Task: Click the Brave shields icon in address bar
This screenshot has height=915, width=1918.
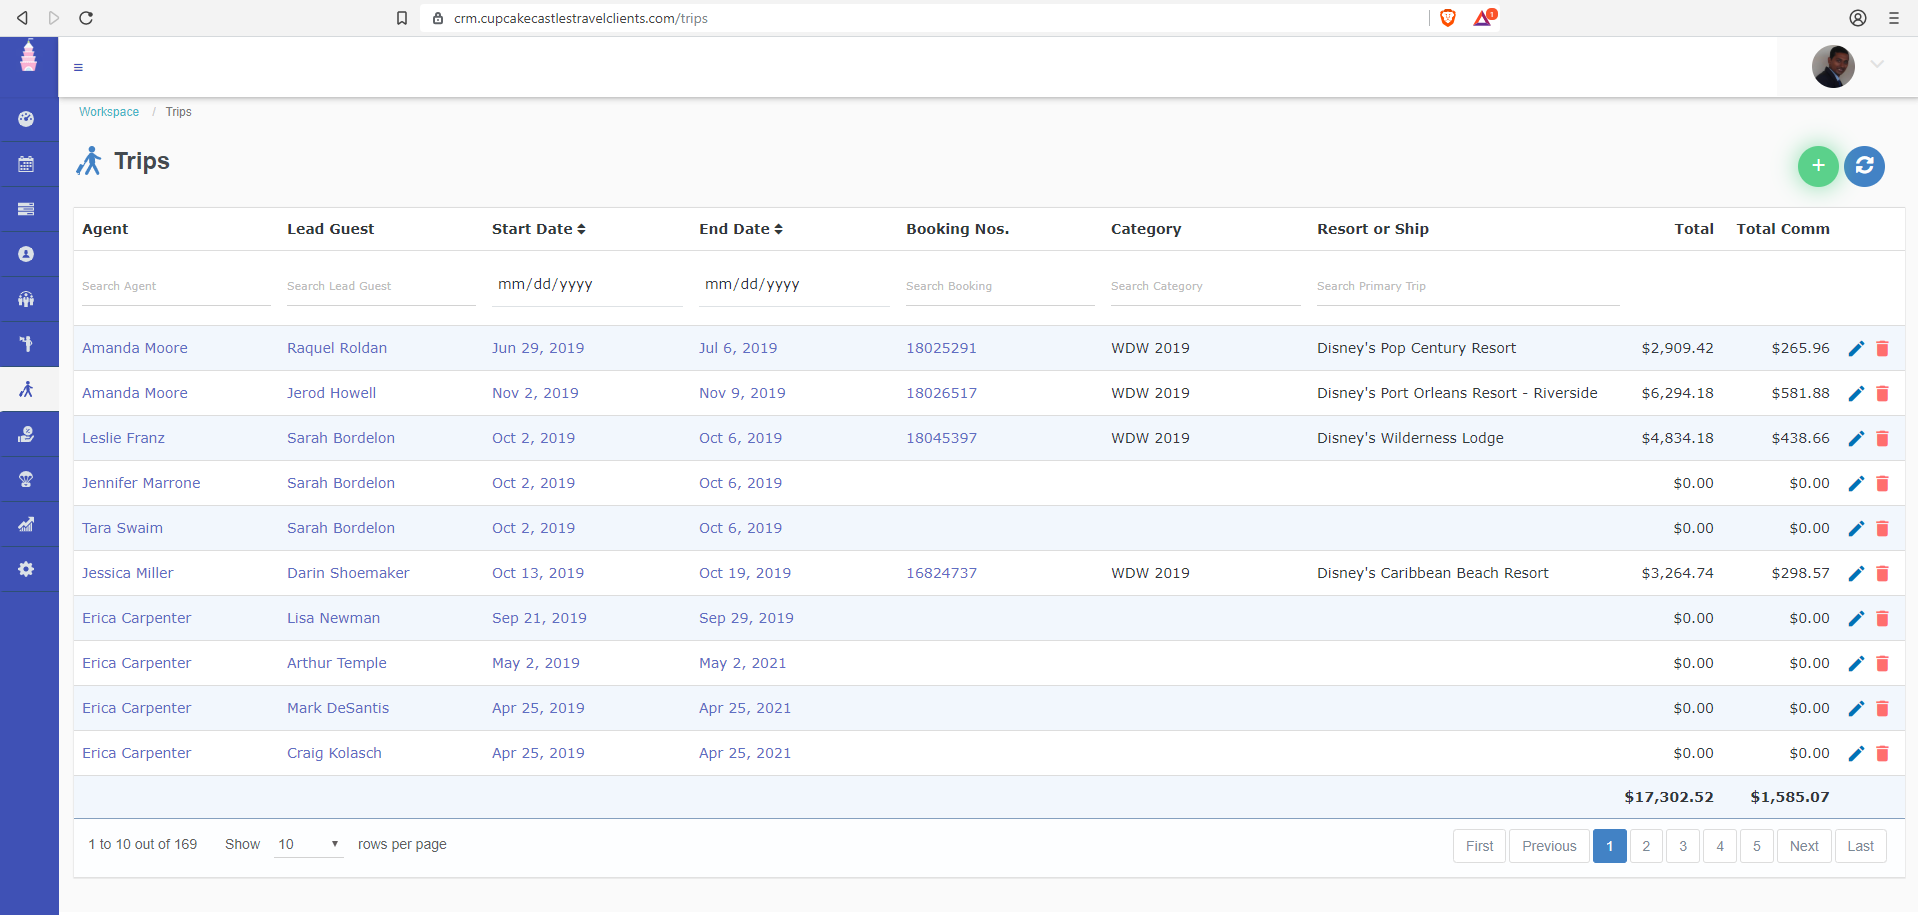Action: (1447, 18)
